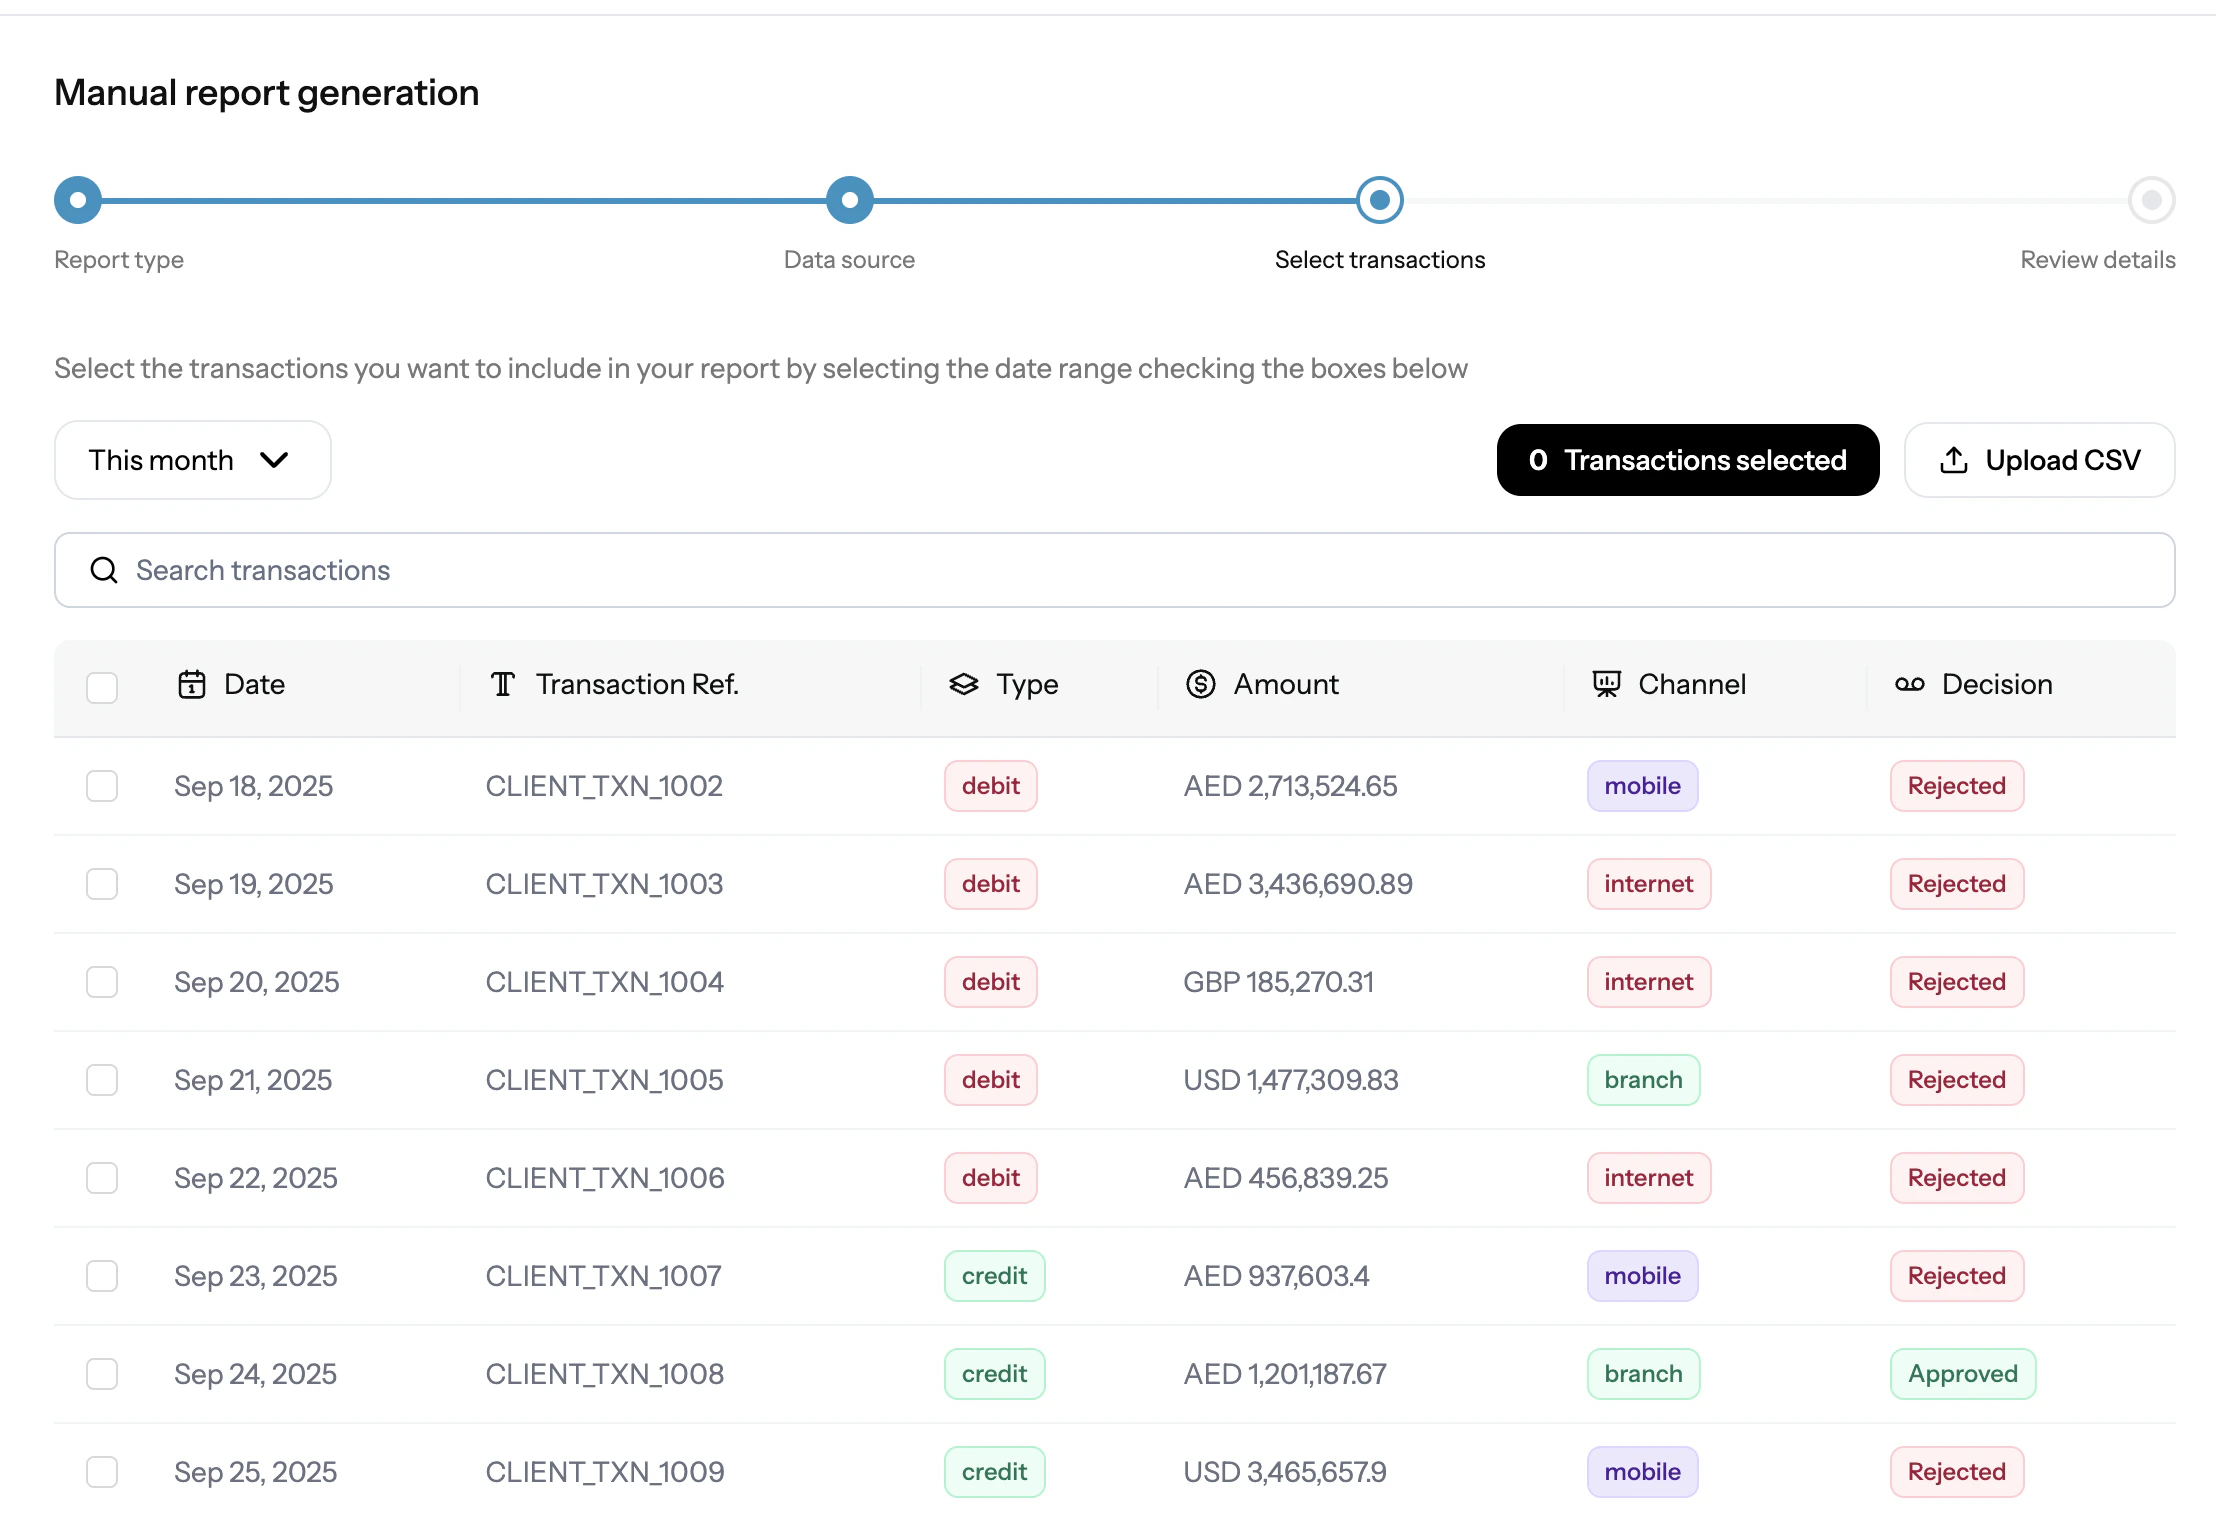Tick the checkbox for CLIENT_TXN_1005

click(x=102, y=1080)
